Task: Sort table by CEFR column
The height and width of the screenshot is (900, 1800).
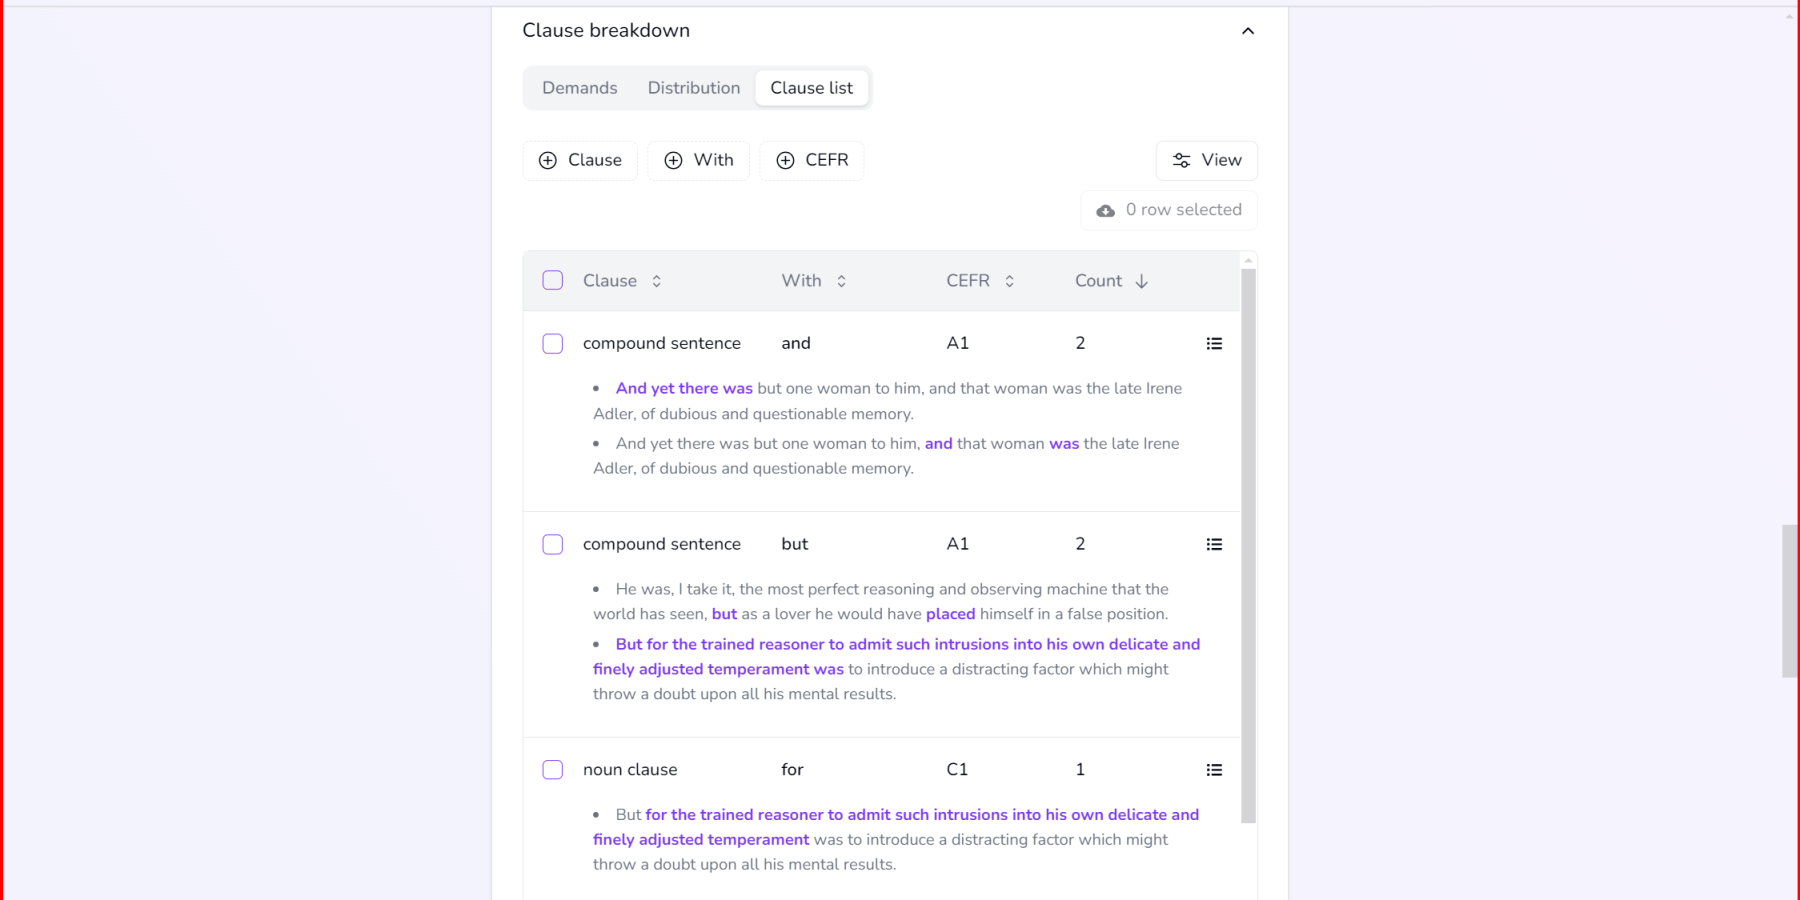Action: point(1009,281)
